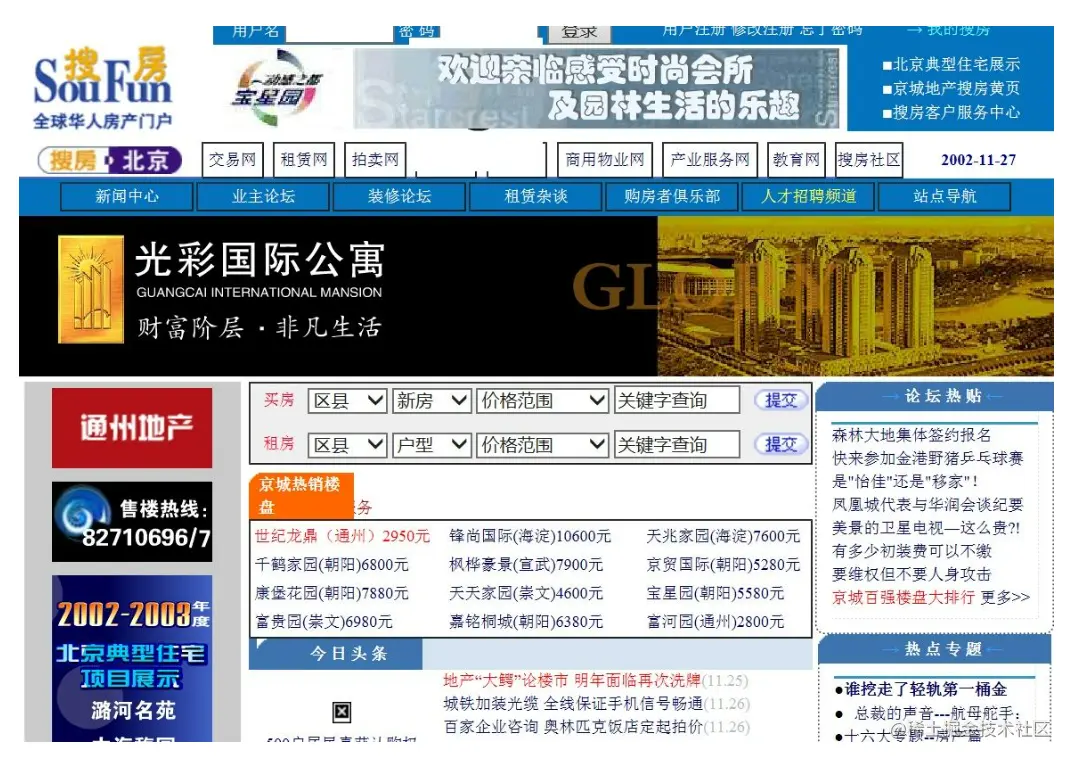The image size is (1072, 761).
Task: Open 天天家园(崇文)4600元 listing
Action: point(526,593)
